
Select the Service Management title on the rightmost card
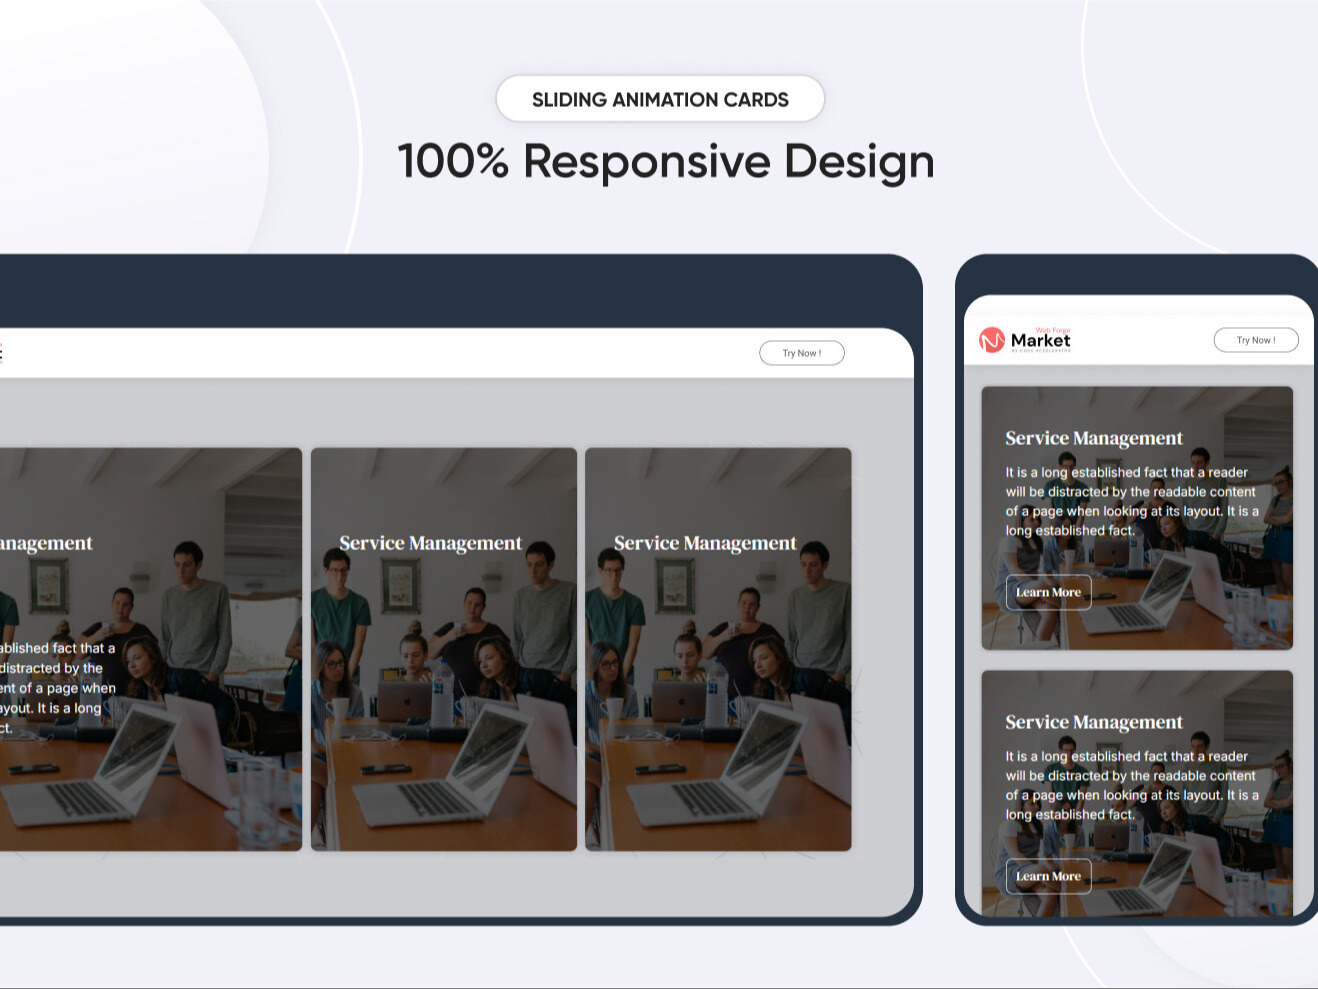point(705,543)
